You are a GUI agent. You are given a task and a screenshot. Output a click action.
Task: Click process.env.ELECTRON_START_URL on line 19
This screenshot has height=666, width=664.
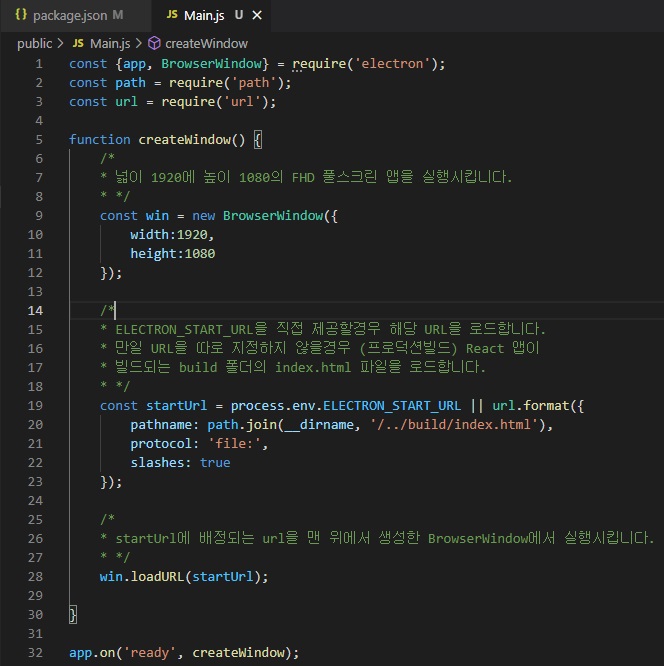(x=345, y=406)
